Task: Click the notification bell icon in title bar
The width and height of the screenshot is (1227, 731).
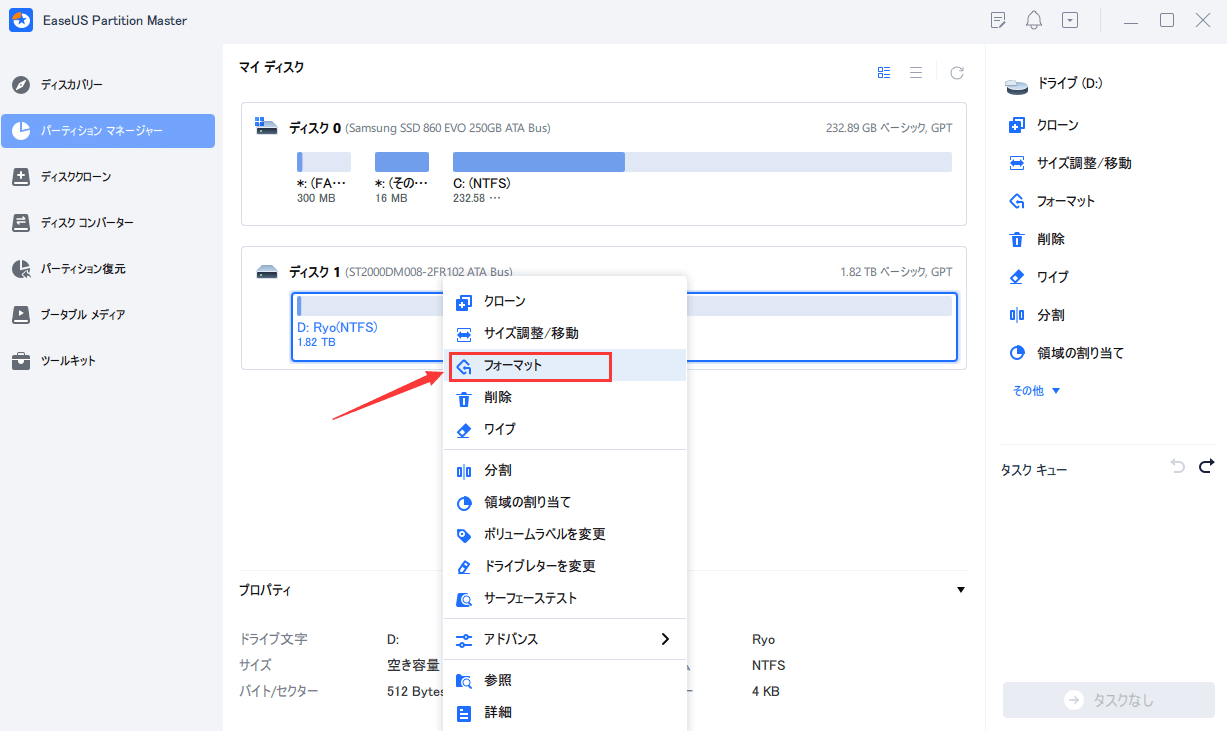Action: coord(1034,20)
